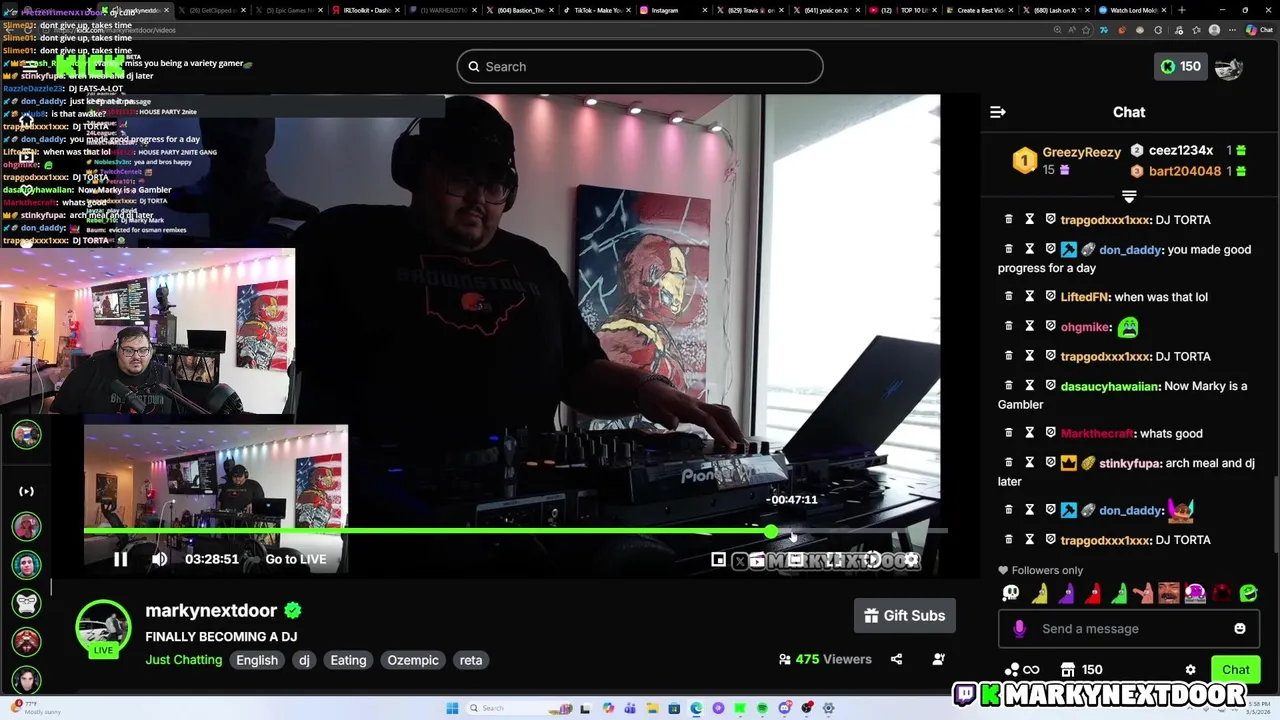Screen dimensions: 1280x720
Task: Focus the Kick search box
Action: [x=640, y=67]
